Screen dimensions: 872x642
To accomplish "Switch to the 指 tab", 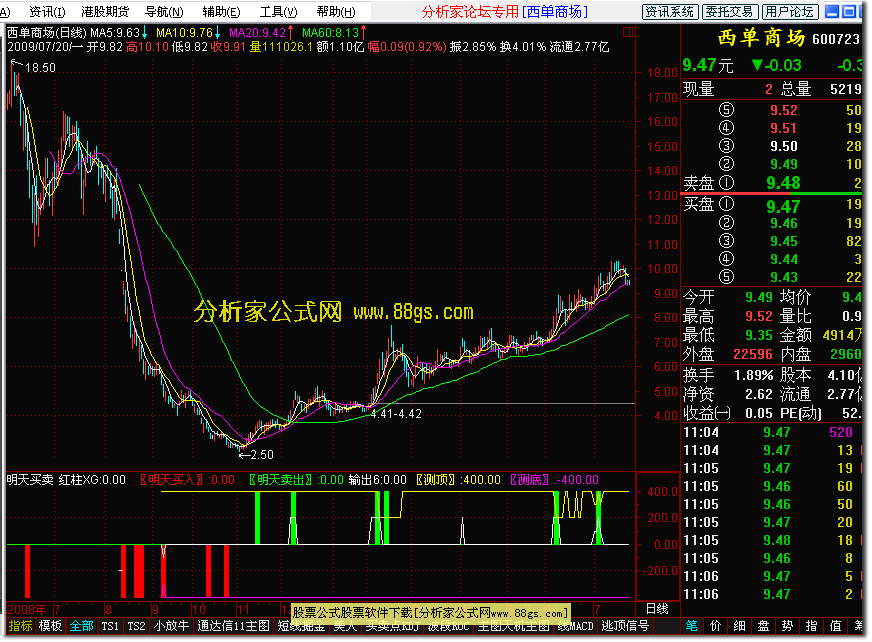I will [x=811, y=626].
